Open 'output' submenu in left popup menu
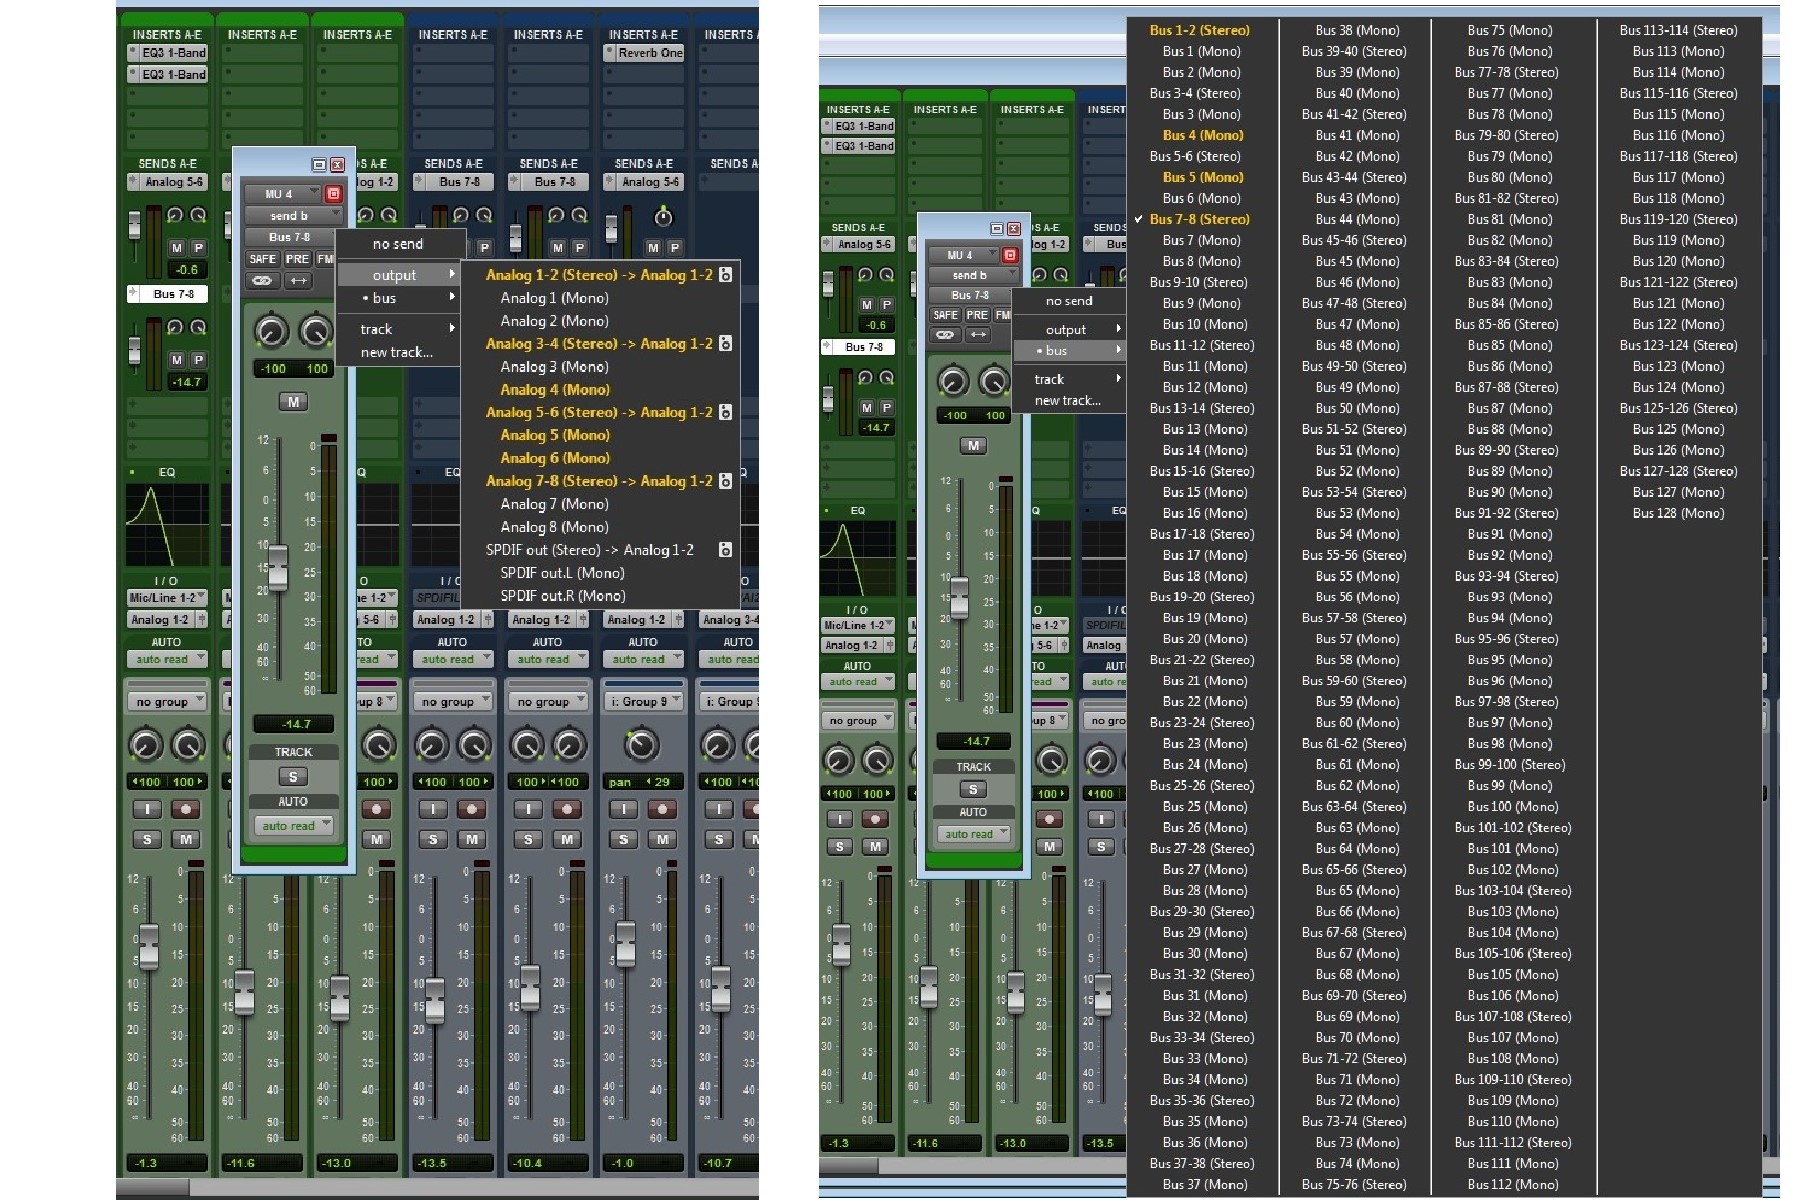The width and height of the screenshot is (1800, 1200). point(399,275)
